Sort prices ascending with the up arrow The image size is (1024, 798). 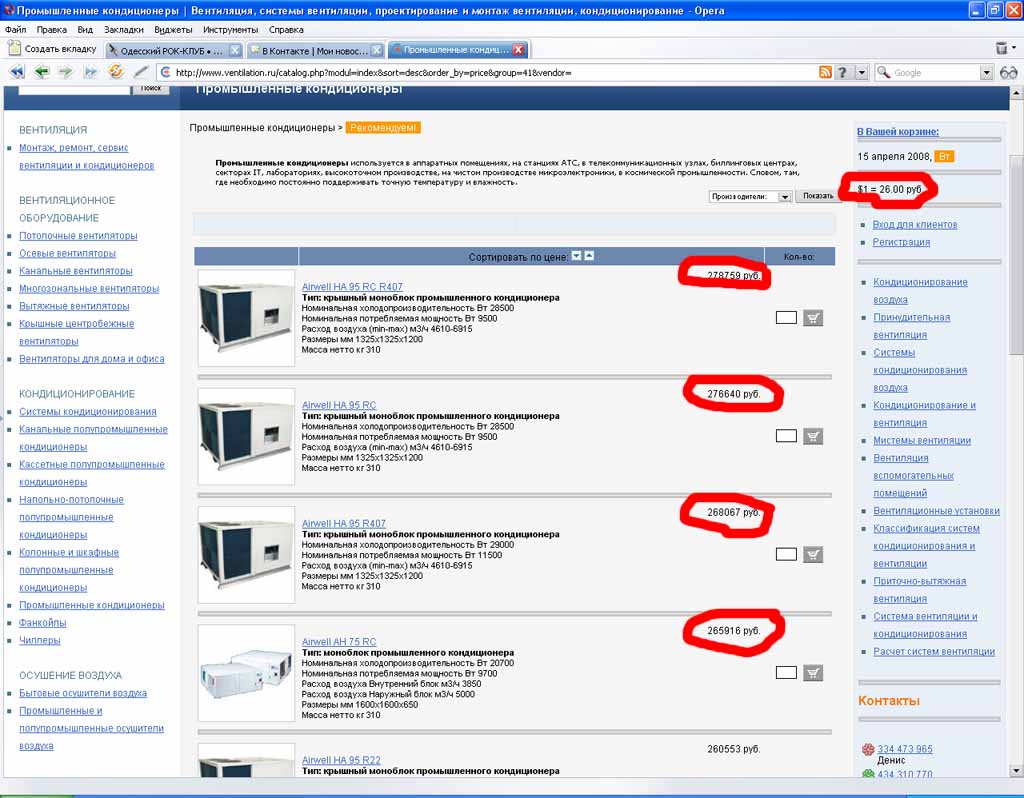tap(589, 256)
